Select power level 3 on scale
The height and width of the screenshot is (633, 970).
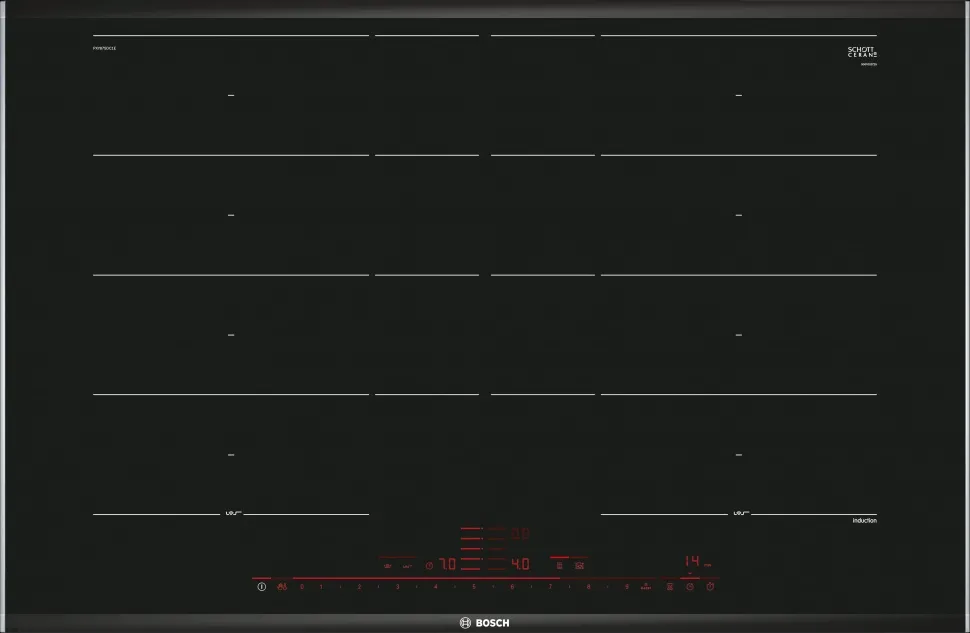397,587
